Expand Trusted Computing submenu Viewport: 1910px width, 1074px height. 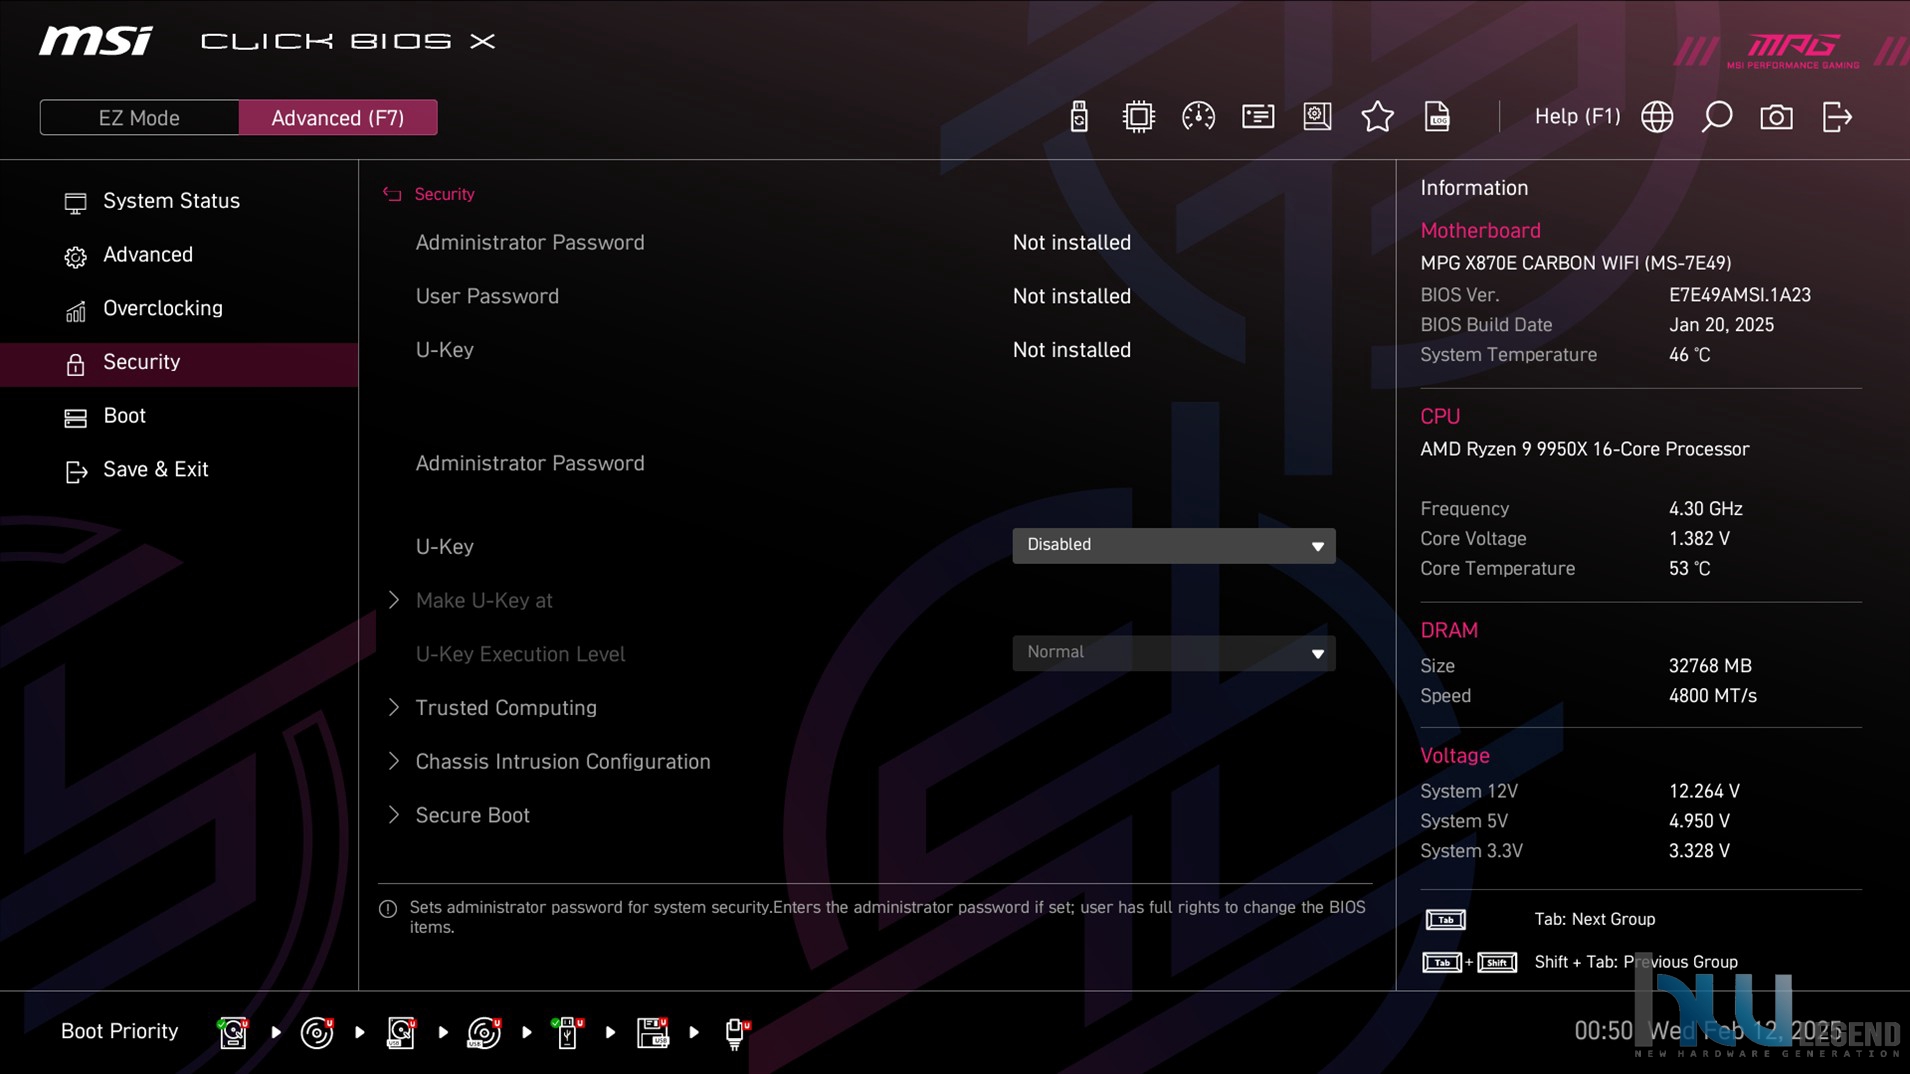tap(506, 708)
